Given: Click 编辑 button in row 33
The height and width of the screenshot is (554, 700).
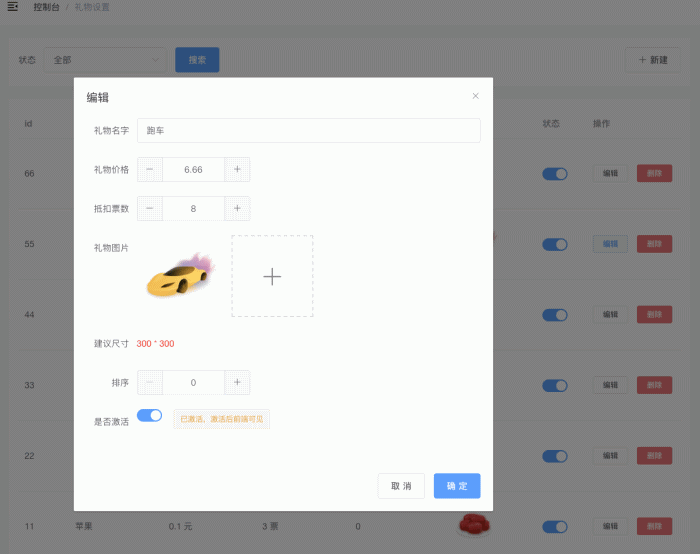Looking at the screenshot, I should coord(610,385).
